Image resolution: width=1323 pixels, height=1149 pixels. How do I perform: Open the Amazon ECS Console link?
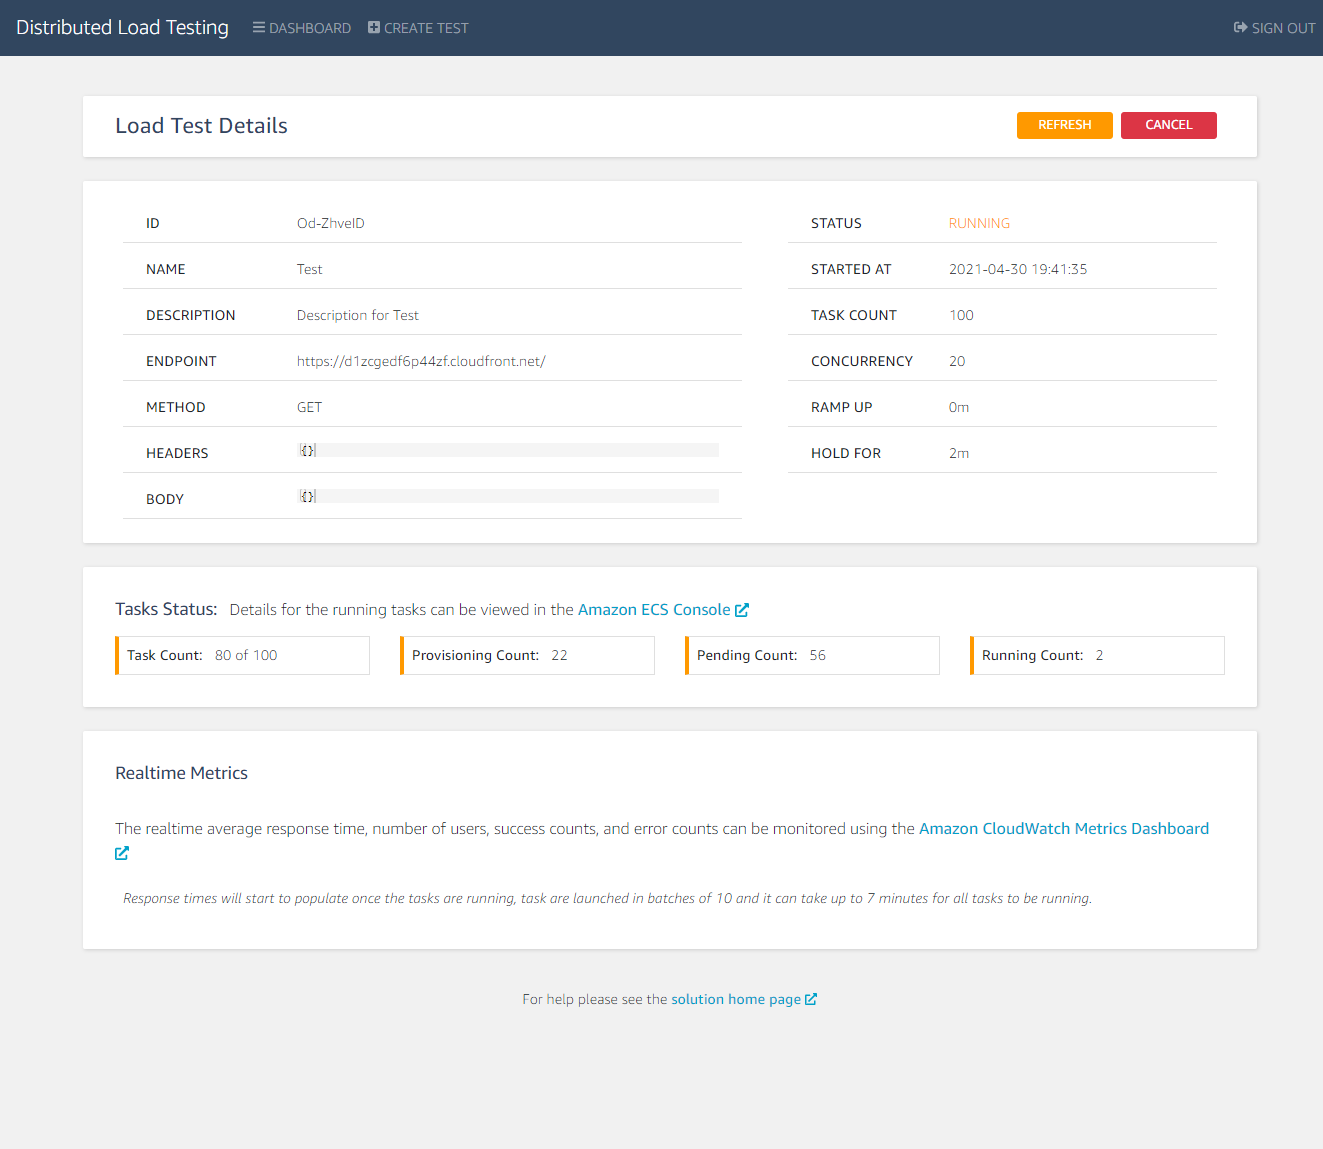pyautogui.click(x=653, y=609)
